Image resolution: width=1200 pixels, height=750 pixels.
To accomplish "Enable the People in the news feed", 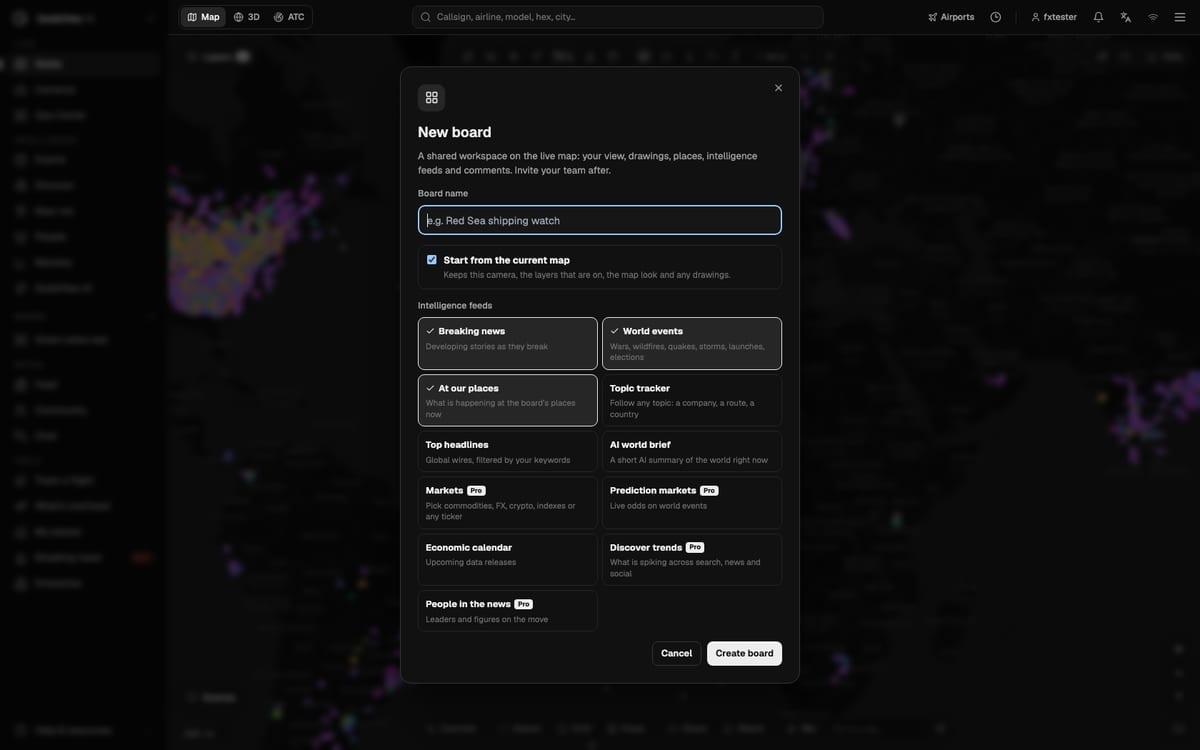I will click(508, 611).
